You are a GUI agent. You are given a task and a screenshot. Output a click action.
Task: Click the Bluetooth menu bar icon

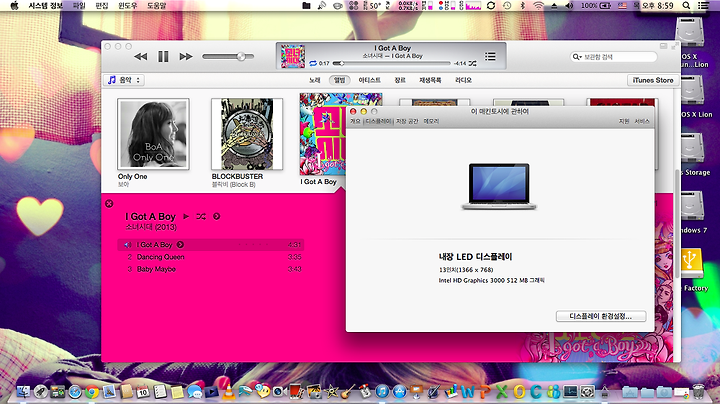pyautogui.click(x=523, y=6)
